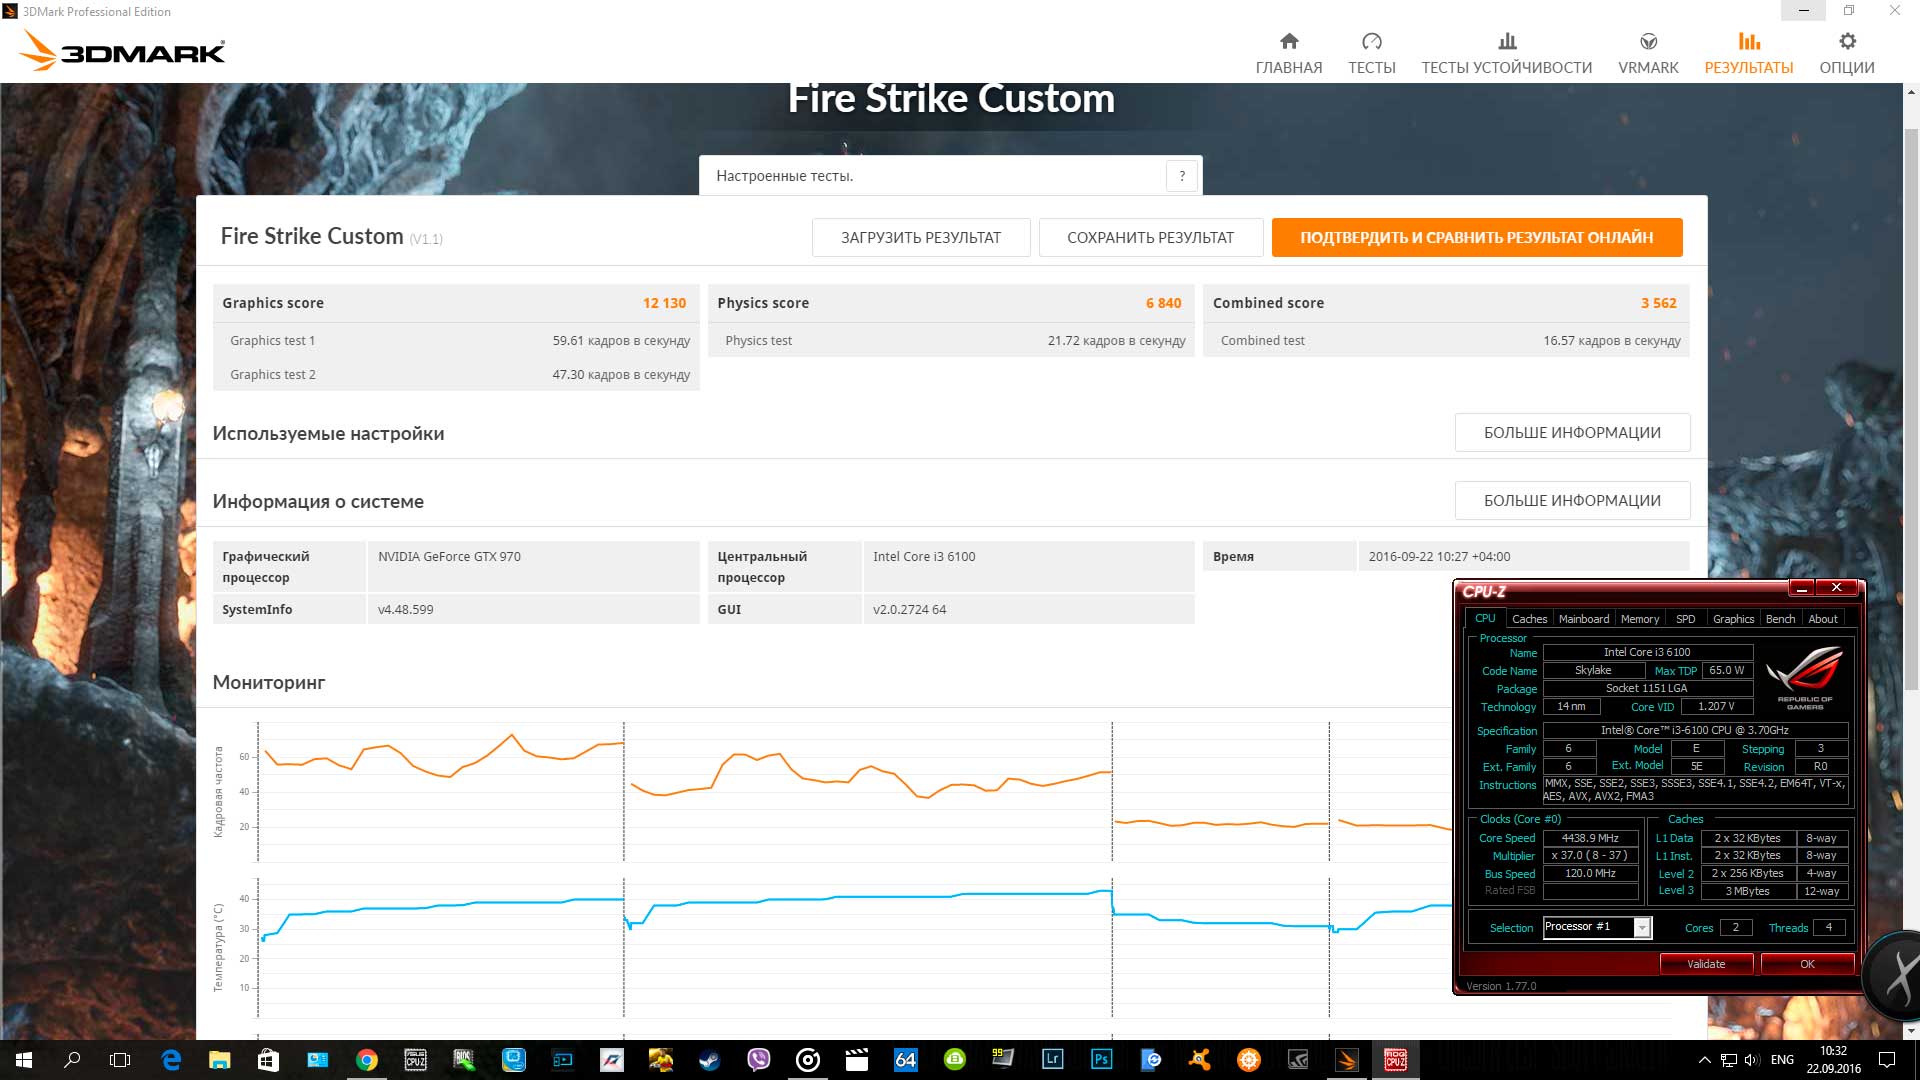Go to ТЕСТЫ benchmarks section
The image size is (1920, 1080).
point(1371,53)
